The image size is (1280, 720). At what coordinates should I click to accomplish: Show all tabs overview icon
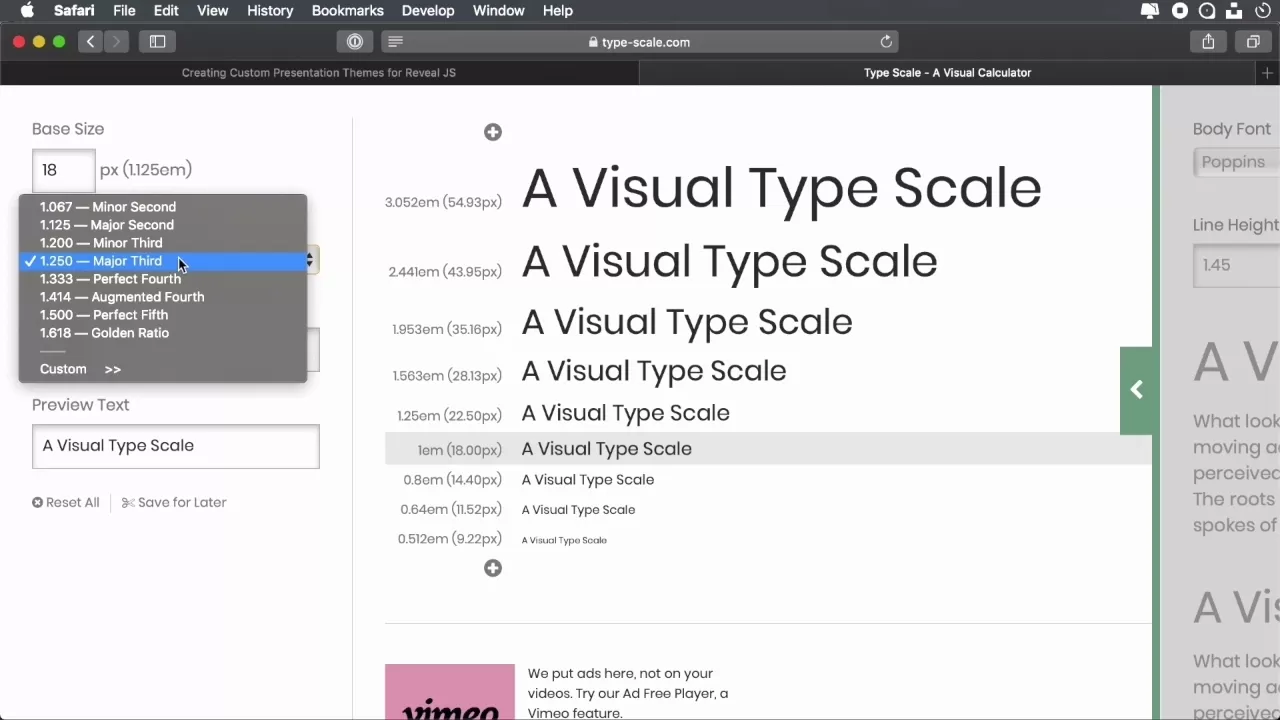pyautogui.click(x=1252, y=42)
